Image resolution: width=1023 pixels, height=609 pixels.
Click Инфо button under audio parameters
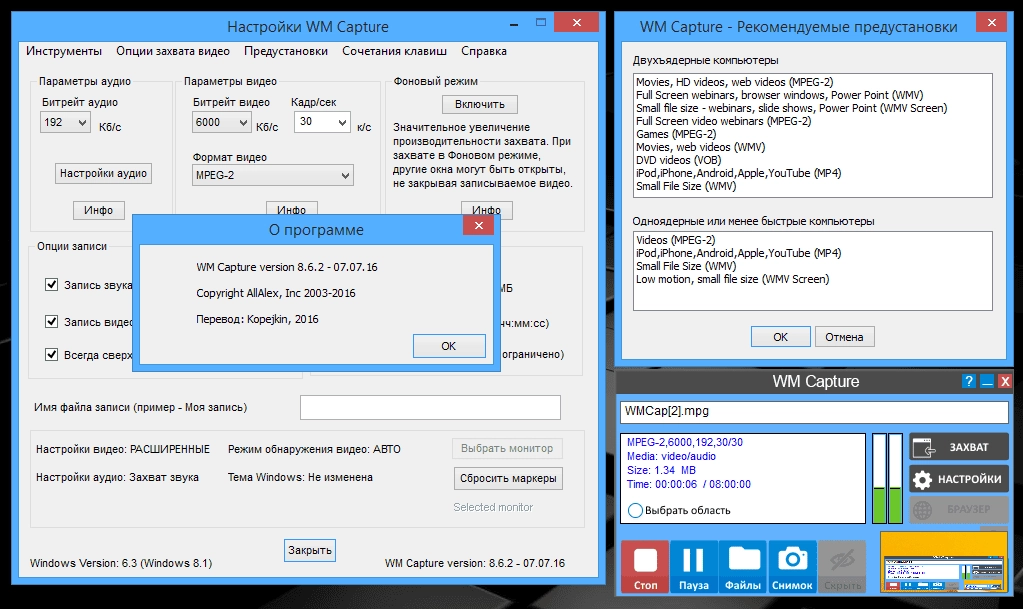[x=99, y=210]
